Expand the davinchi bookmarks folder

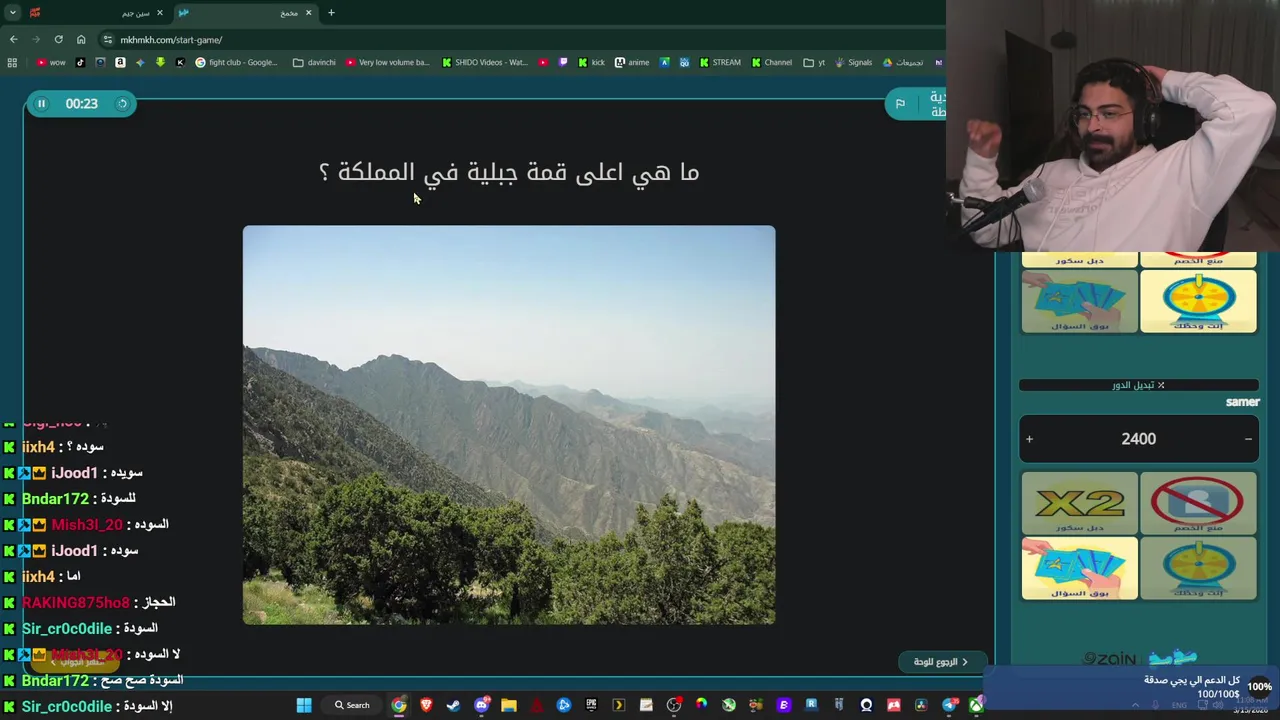click(x=314, y=62)
